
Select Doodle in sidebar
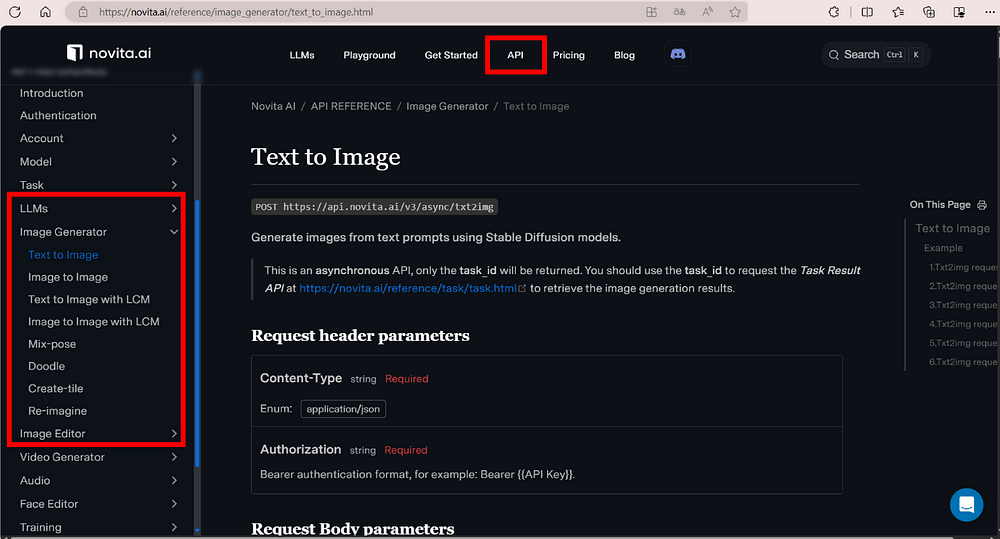pyautogui.click(x=47, y=366)
